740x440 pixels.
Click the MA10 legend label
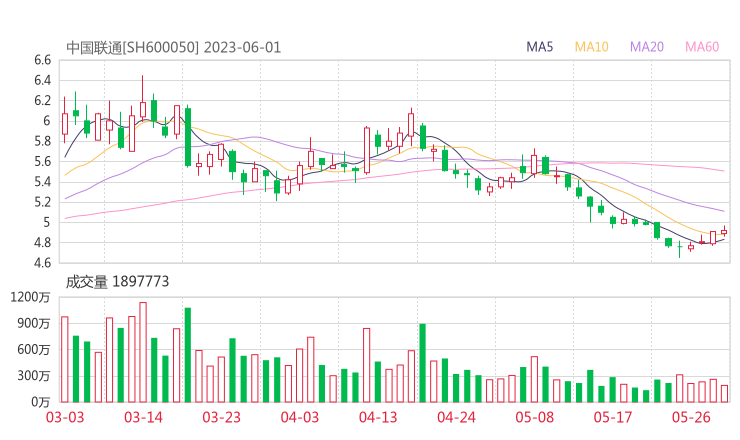click(591, 47)
